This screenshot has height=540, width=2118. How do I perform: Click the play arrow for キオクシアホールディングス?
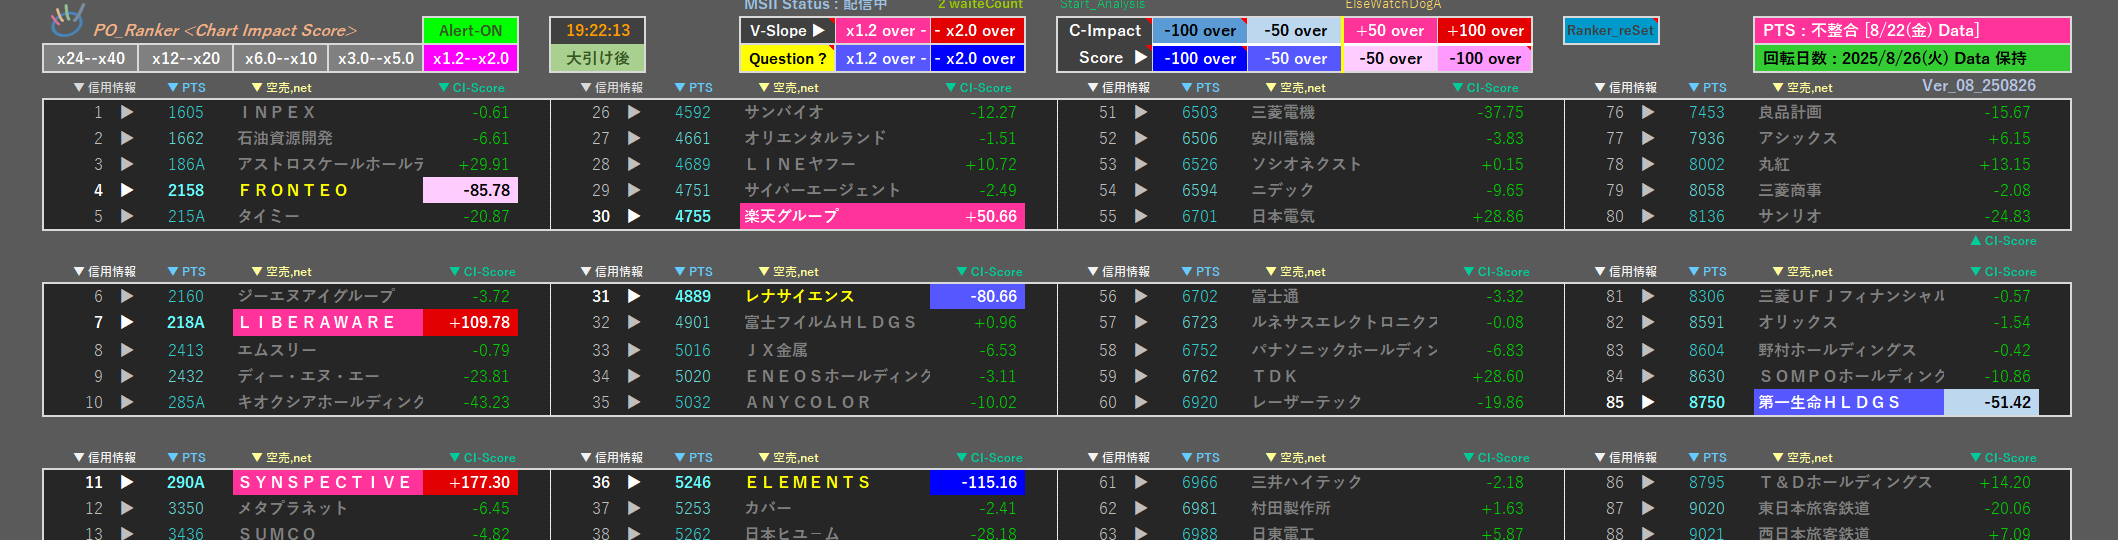click(x=127, y=402)
